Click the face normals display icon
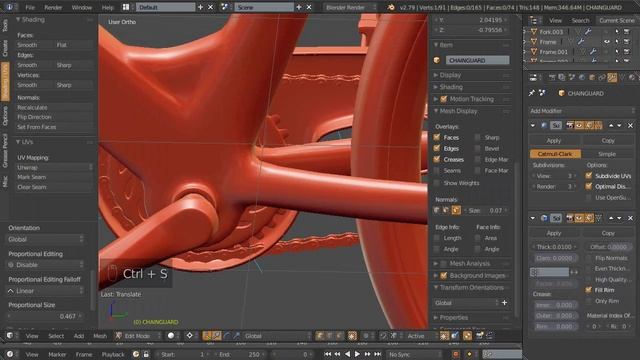This screenshot has height=360, width=640. tap(456, 210)
